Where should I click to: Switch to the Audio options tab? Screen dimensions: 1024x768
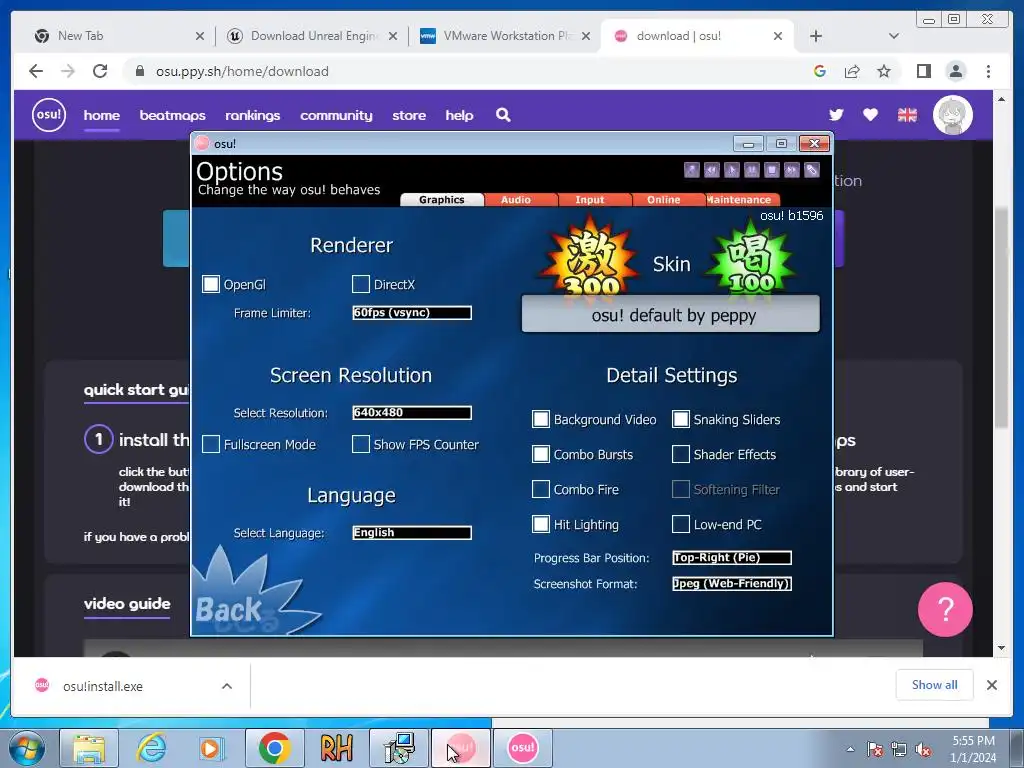(516, 200)
